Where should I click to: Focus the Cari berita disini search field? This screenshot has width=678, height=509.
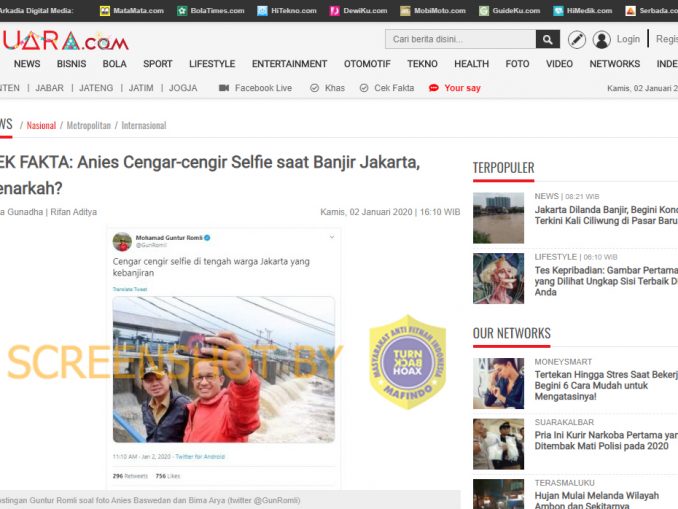[461, 39]
